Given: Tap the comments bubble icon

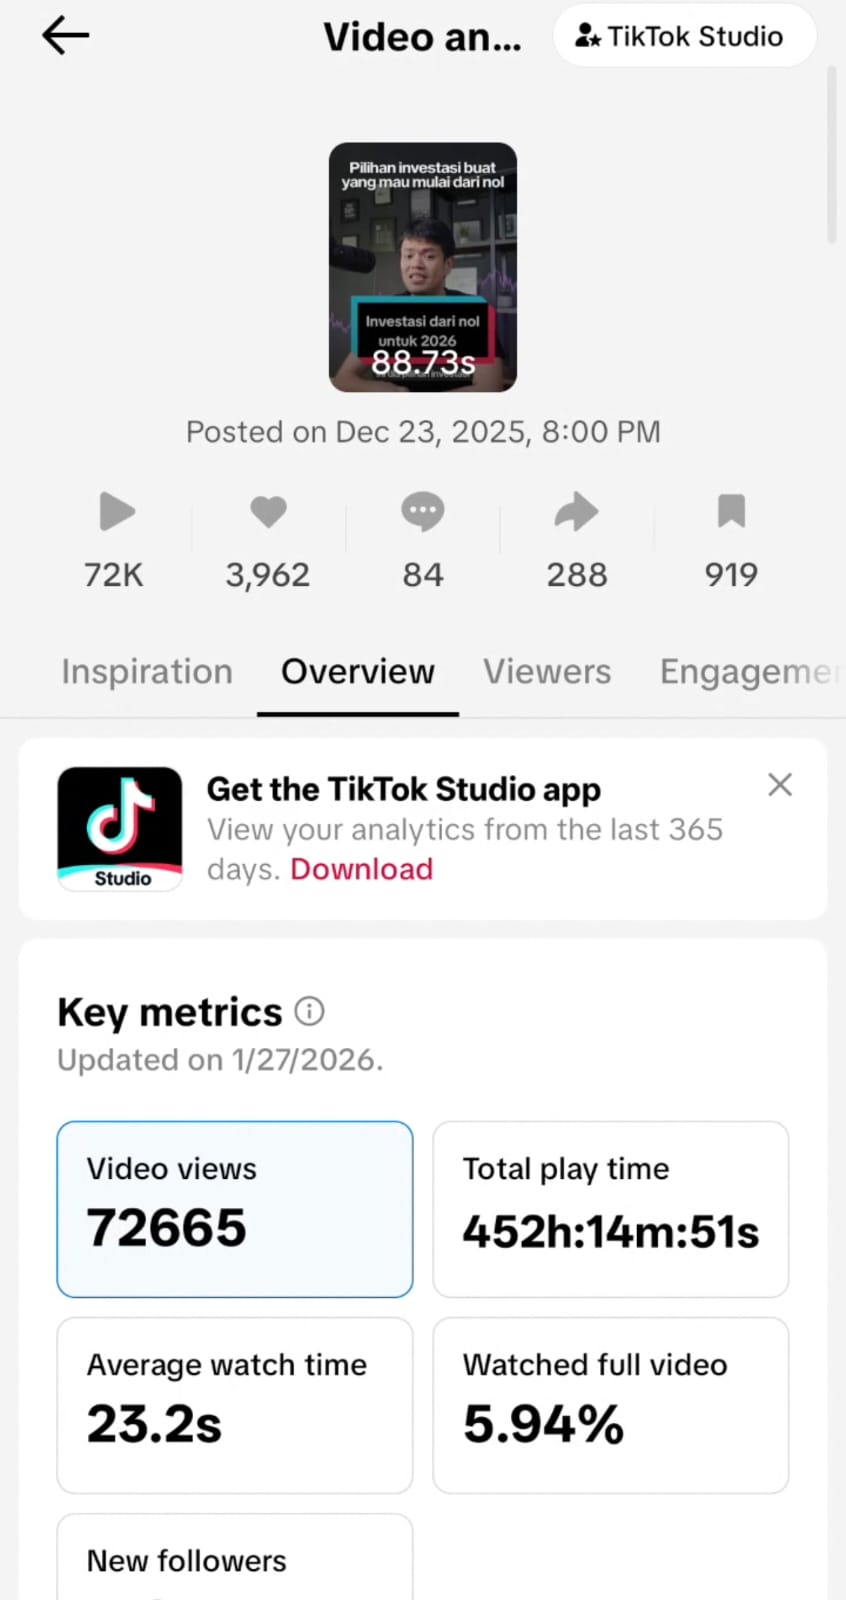Looking at the screenshot, I should click(422, 512).
